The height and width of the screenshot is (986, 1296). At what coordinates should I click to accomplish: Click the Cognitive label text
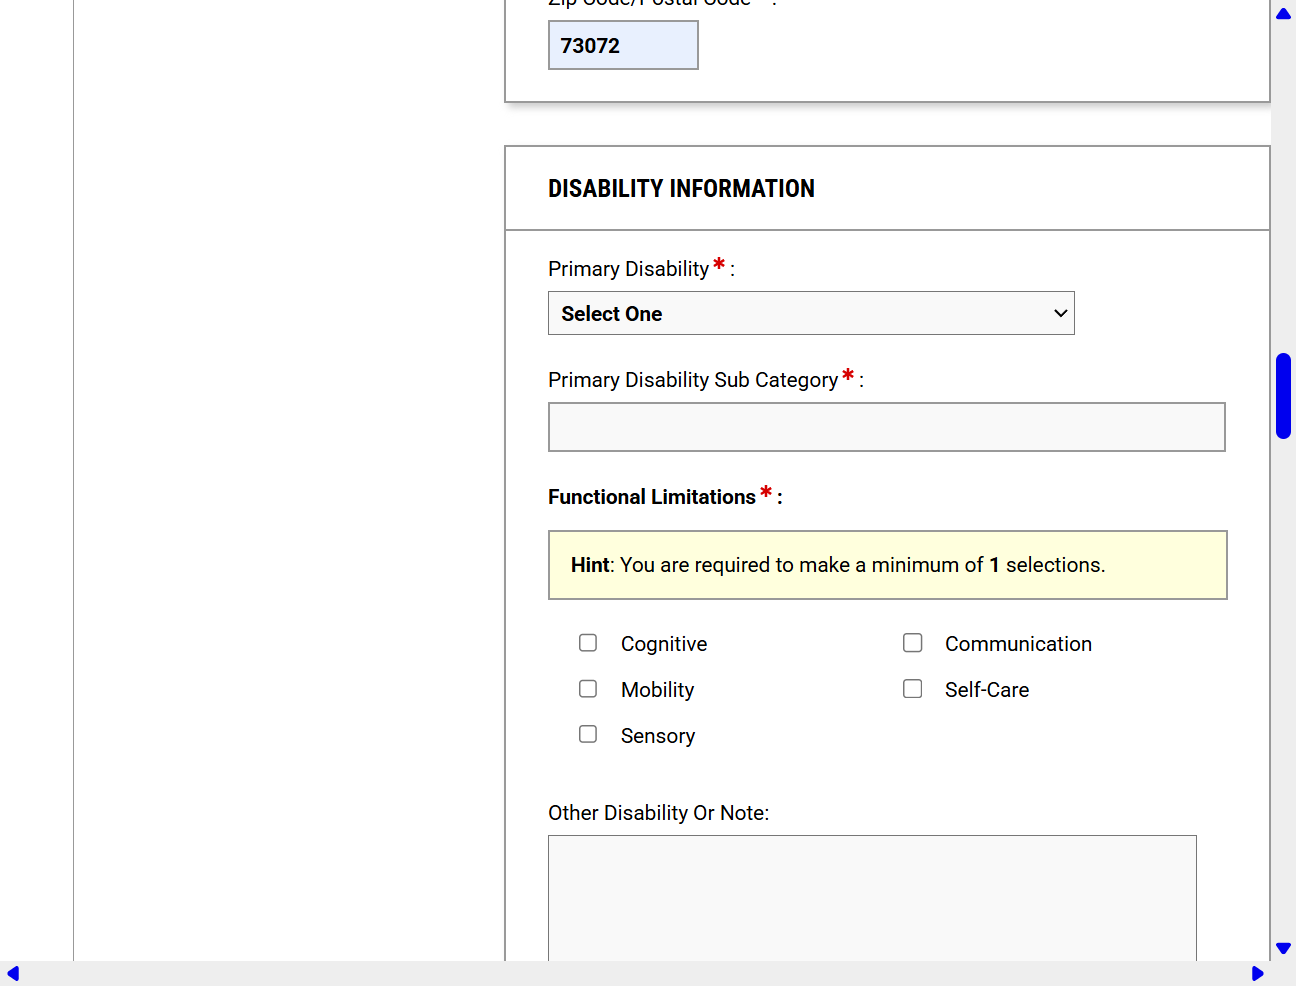click(664, 644)
